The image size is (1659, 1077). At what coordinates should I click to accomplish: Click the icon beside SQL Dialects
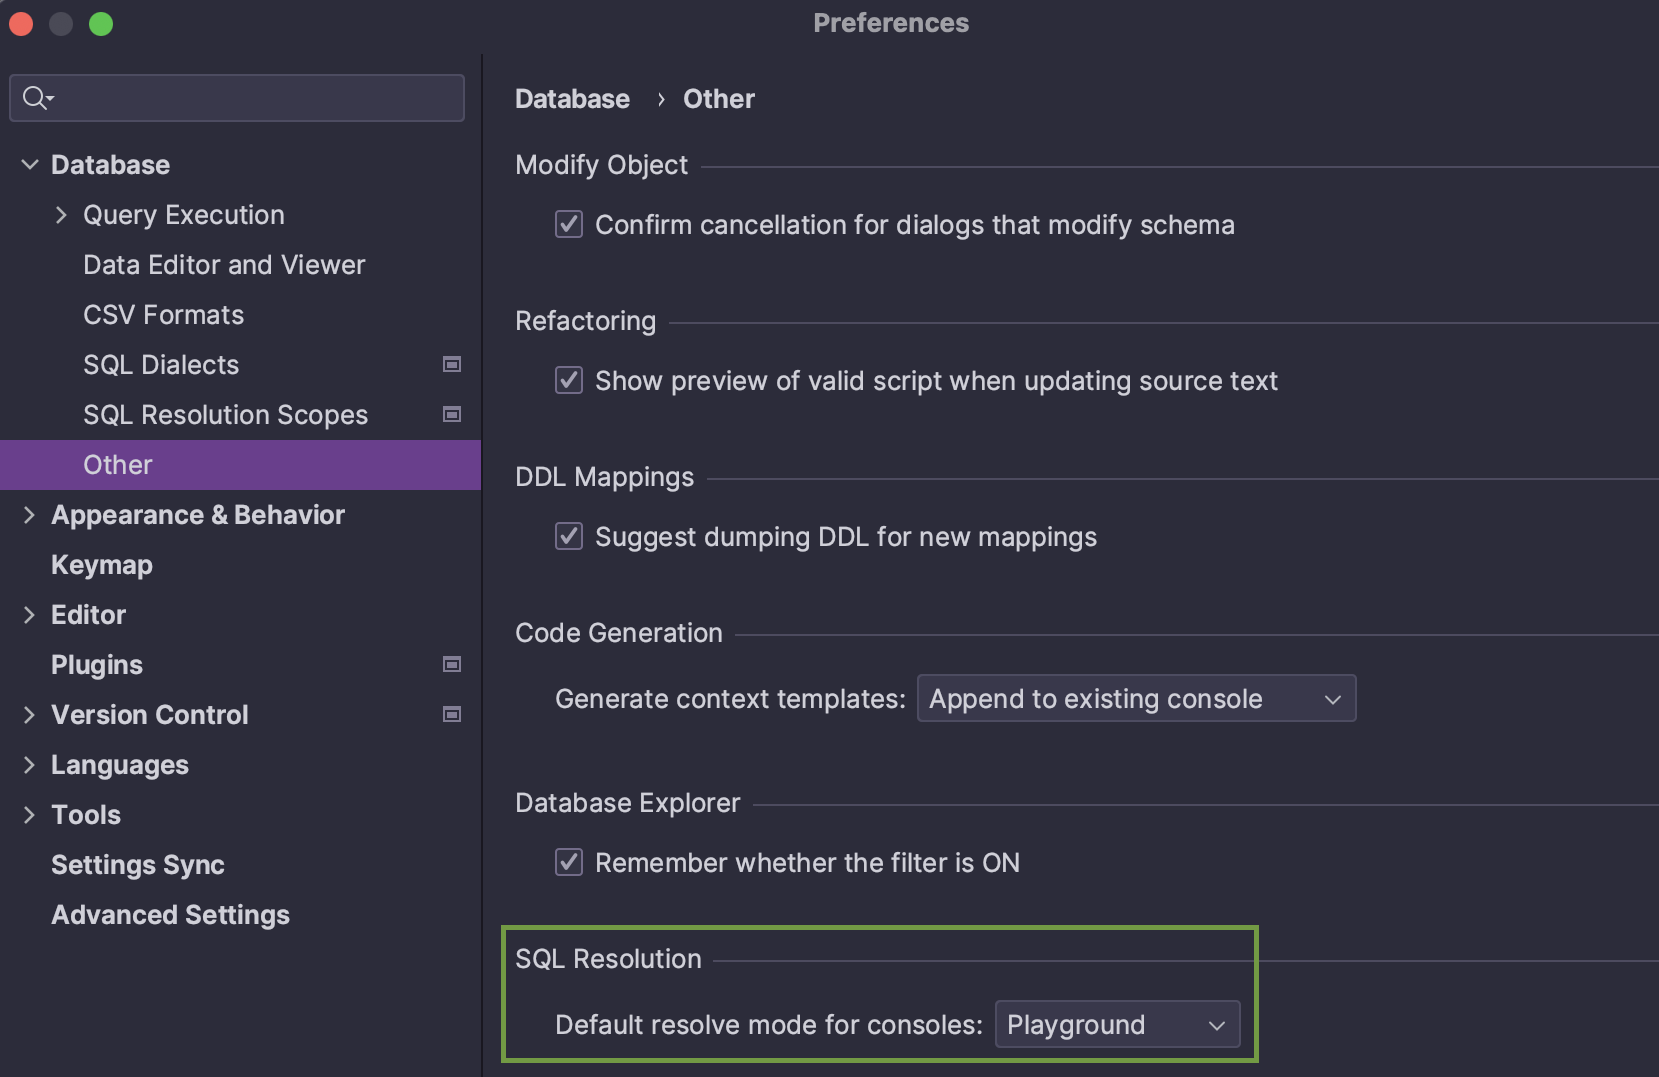[x=452, y=364]
